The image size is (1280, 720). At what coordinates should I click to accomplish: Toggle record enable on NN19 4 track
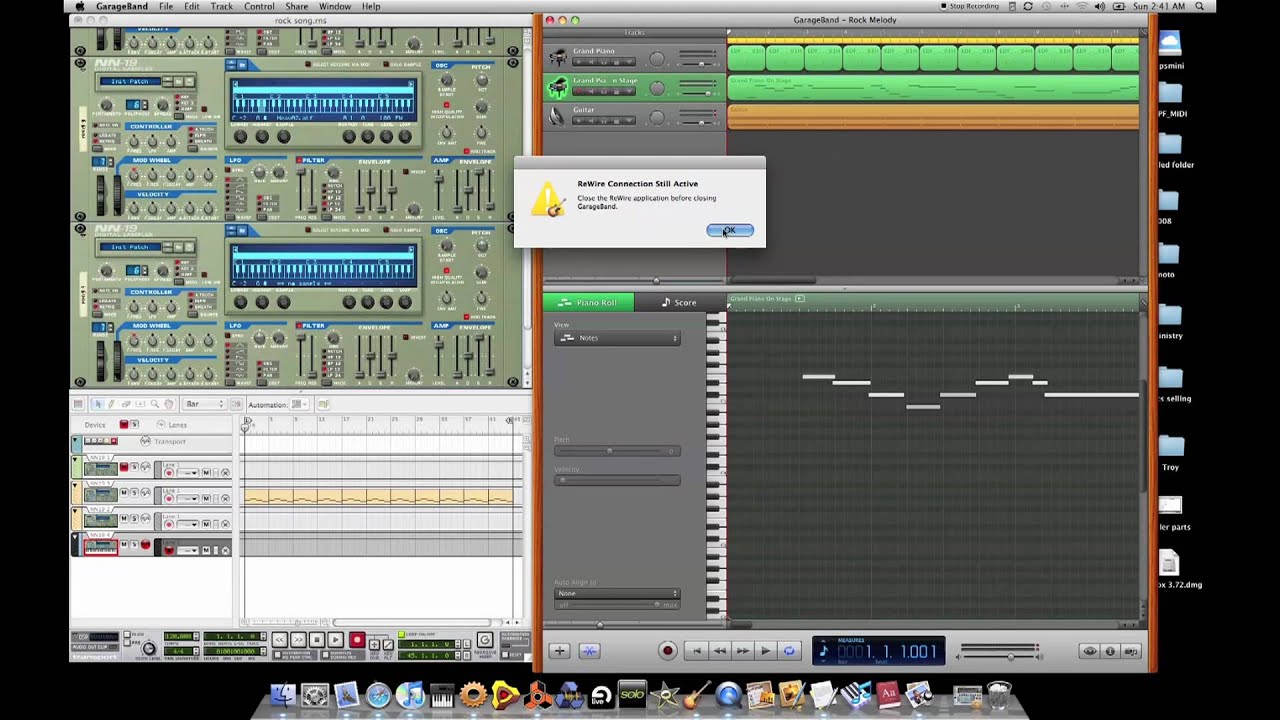[146, 544]
